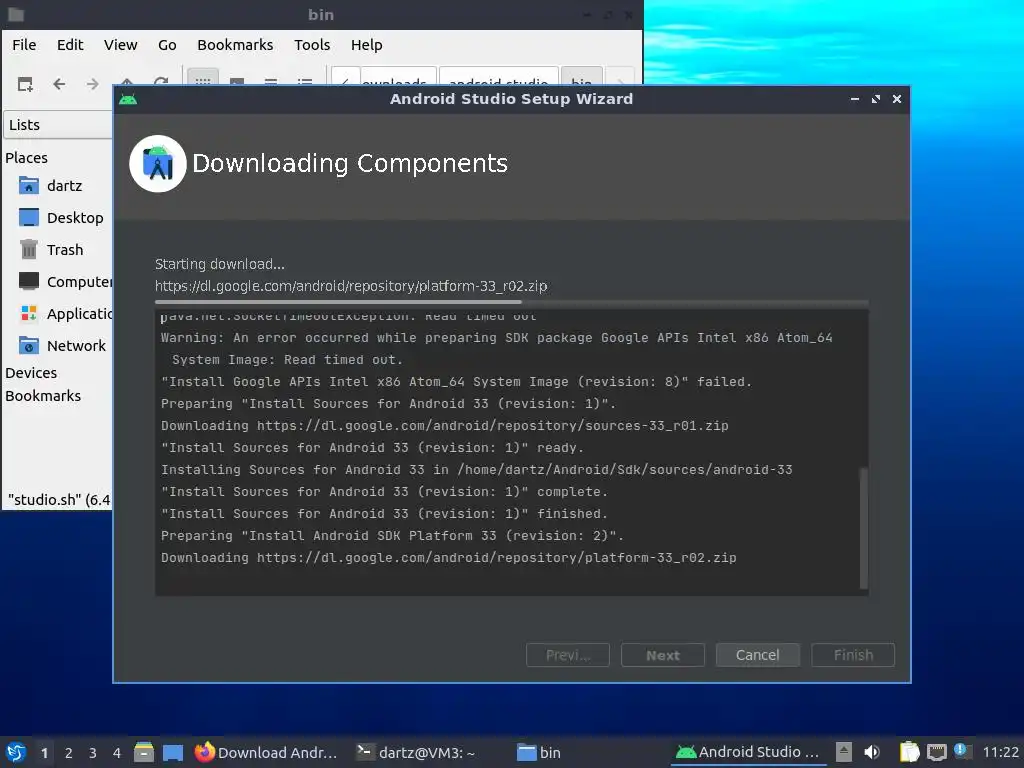This screenshot has height=768, width=1024.
Task: Click the new tab icon in file manager toolbar
Action: (25, 84)
